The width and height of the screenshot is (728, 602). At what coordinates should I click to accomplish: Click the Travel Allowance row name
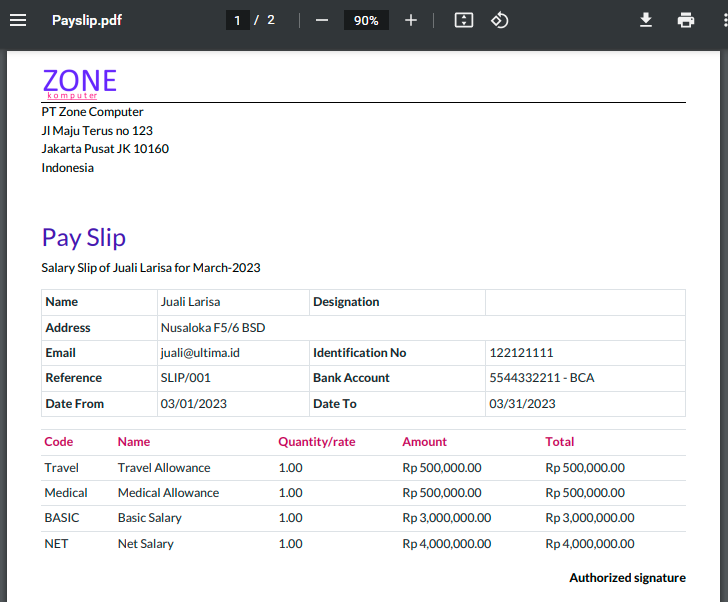(164, 468)
